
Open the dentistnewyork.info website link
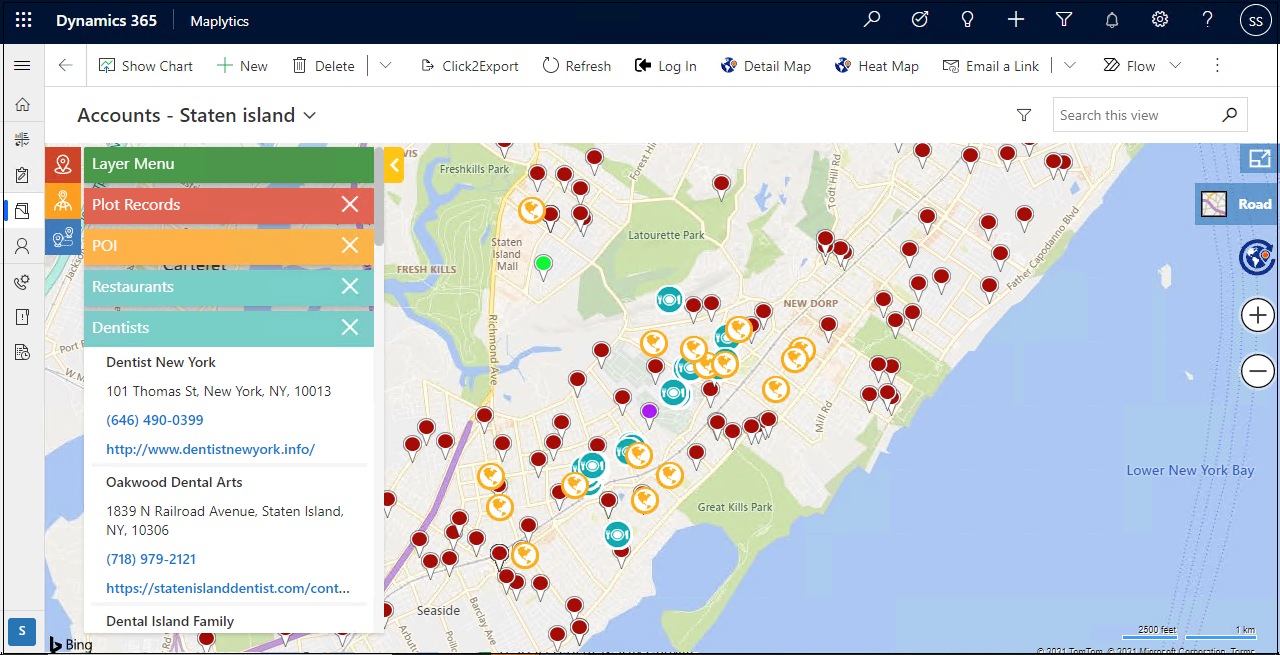tap(211, 449)
